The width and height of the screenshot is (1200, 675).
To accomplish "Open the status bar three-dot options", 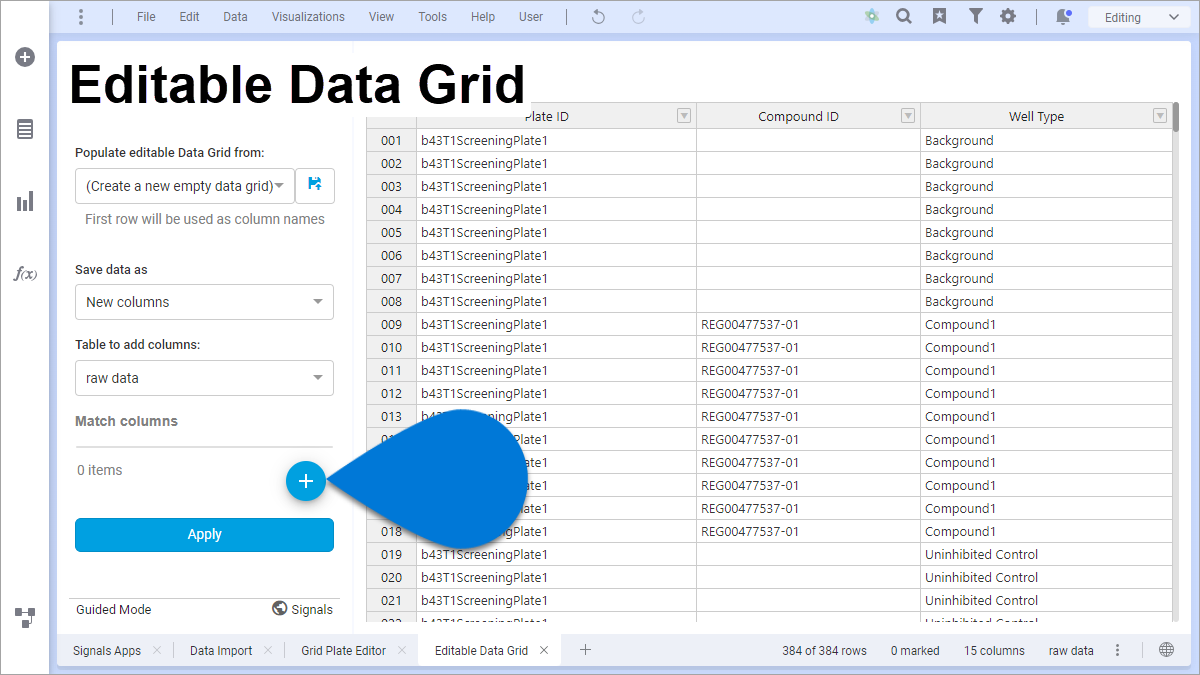I will (x=1118, y=650).
